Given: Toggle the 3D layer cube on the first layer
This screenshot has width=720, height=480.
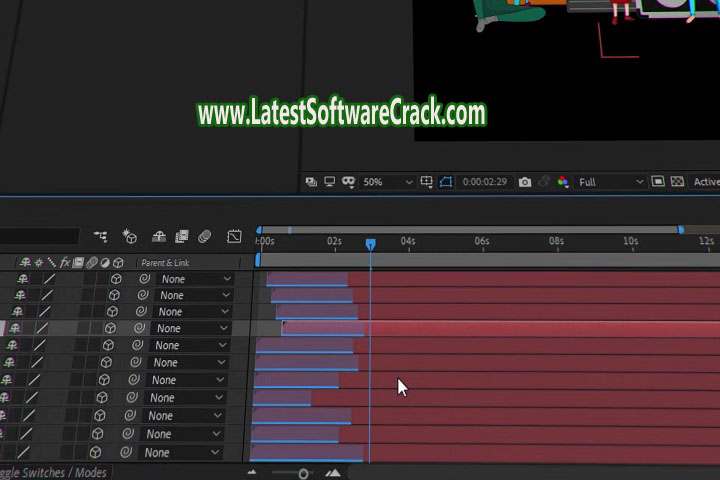Looking at the screenshot, I should pyautogui.click(x=116, y=280).
